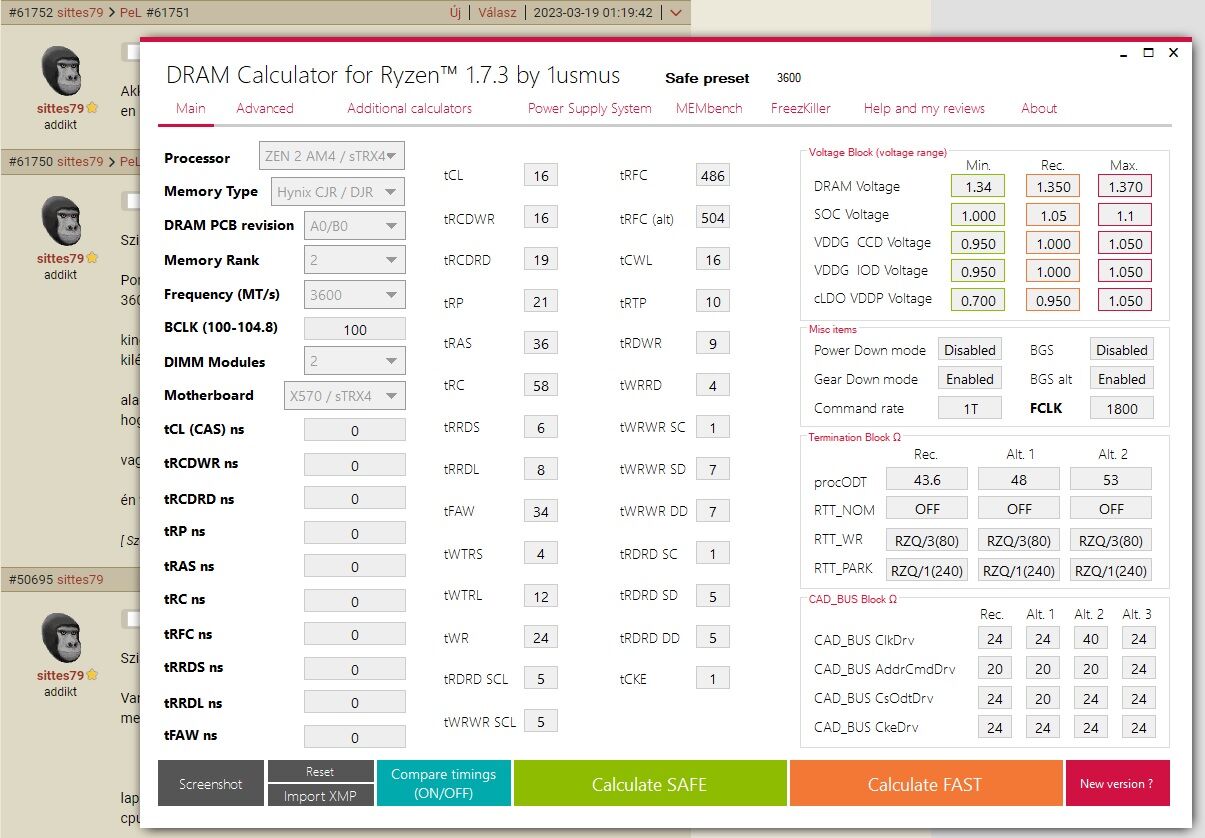Click the RTT_WR Rec. RZQ/3(80) value
Image resolution: width=1205 pixels, height=838 pixels.
(x=927, y=541)
